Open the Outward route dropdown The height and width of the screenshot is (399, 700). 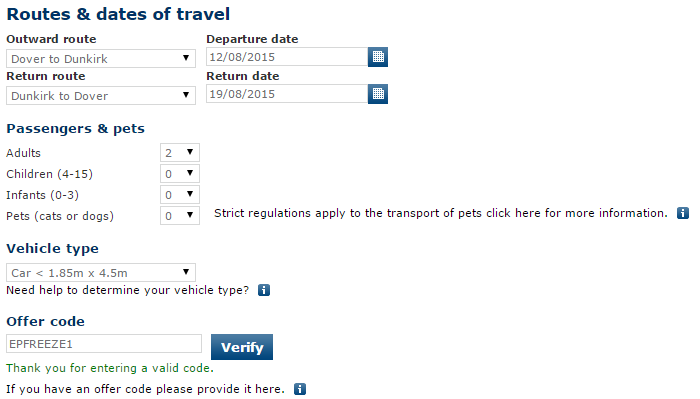(x=101, y=58)
